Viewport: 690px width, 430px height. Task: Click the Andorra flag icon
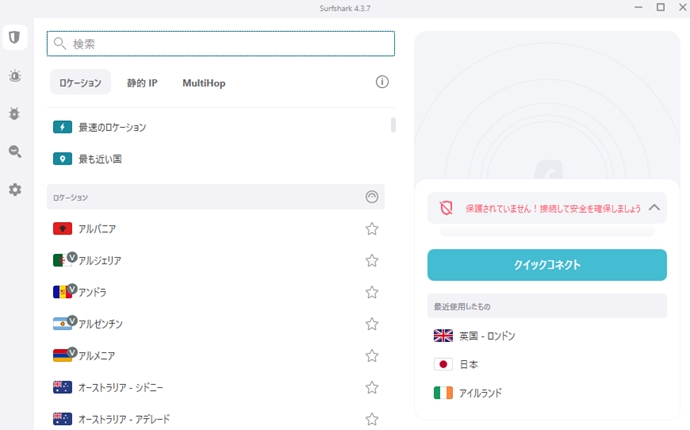coord(61,292)
